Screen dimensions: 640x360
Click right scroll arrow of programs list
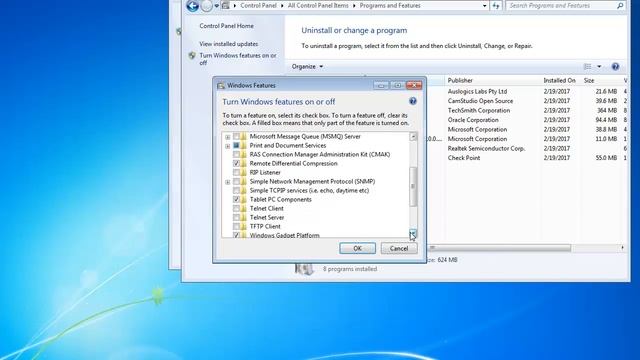(x=622, y=248)
